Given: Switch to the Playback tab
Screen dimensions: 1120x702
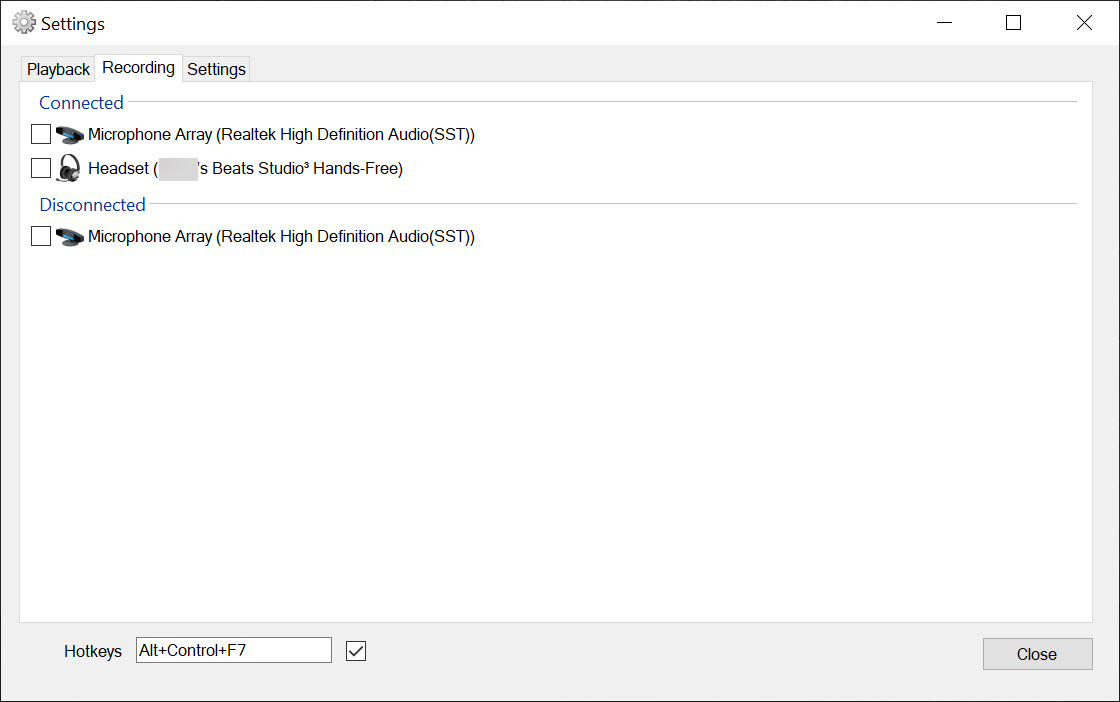Looking at the screenshot, I should 58,69.
